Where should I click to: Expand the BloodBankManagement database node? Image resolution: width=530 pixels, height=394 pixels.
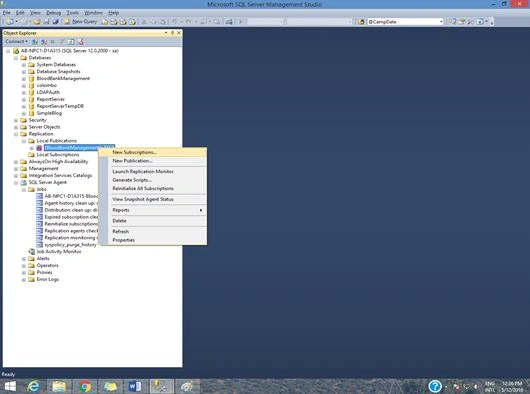click(x=24, y=78)
